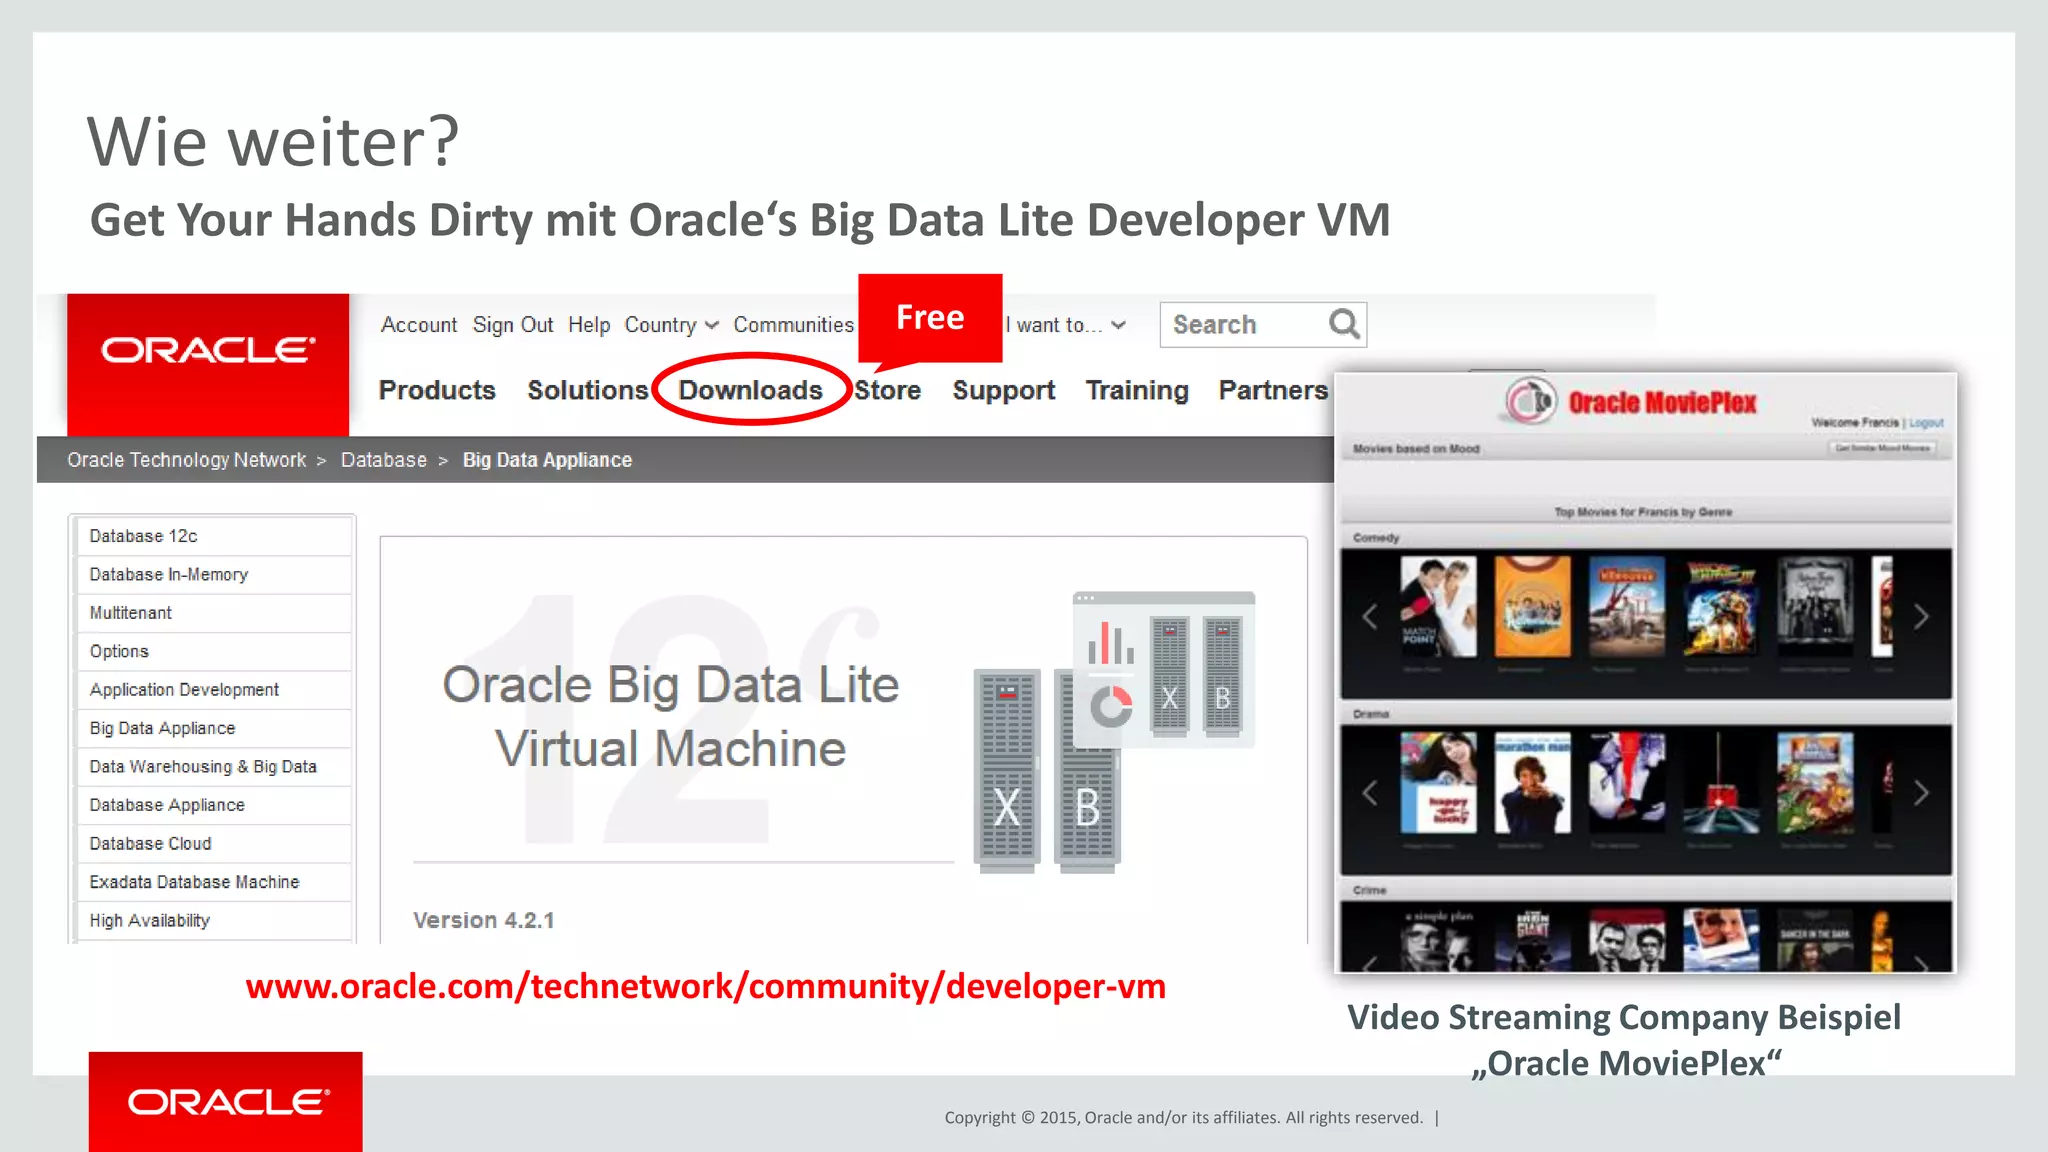Viewport: 2048px width, 1152px height.
Task: Click the Comedy row left arrow
Action: [1370, 617]
